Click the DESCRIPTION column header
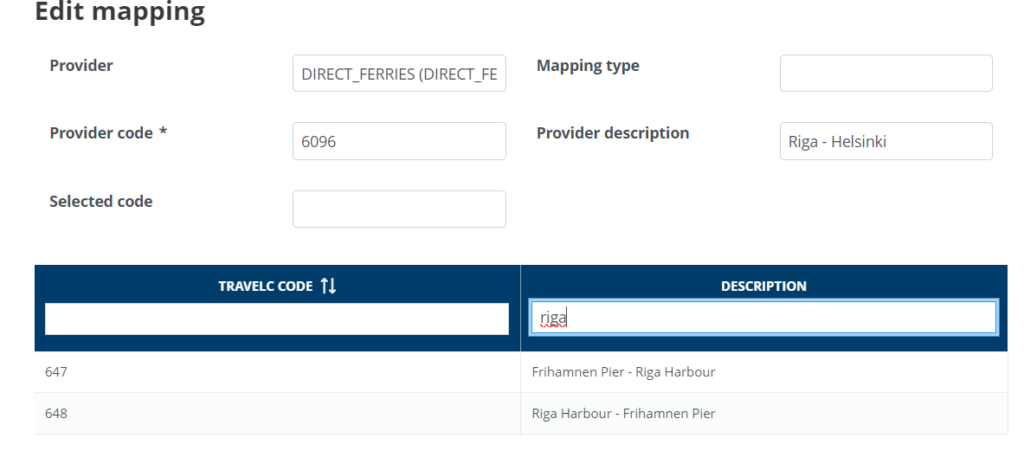This screenshot has height=451, width=1024. click(x=763, y=286)
